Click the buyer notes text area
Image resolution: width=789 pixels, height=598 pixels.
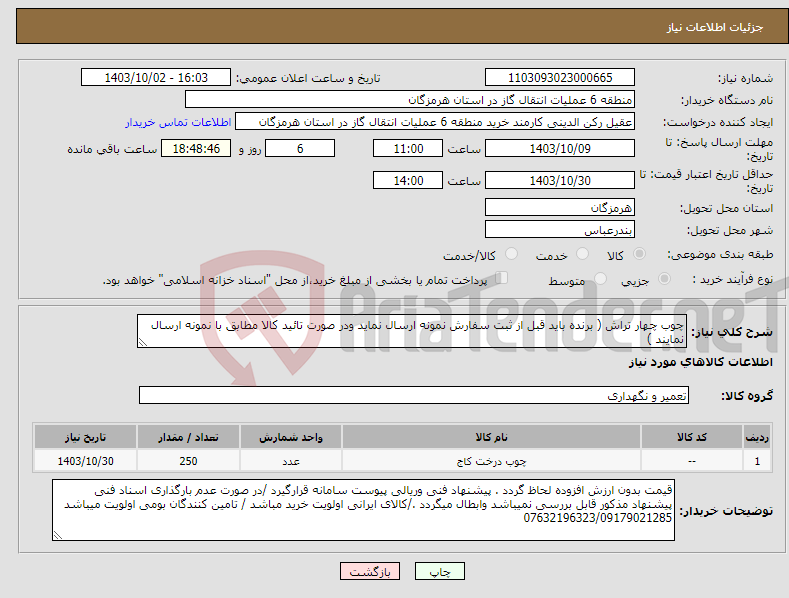(363, 510)
